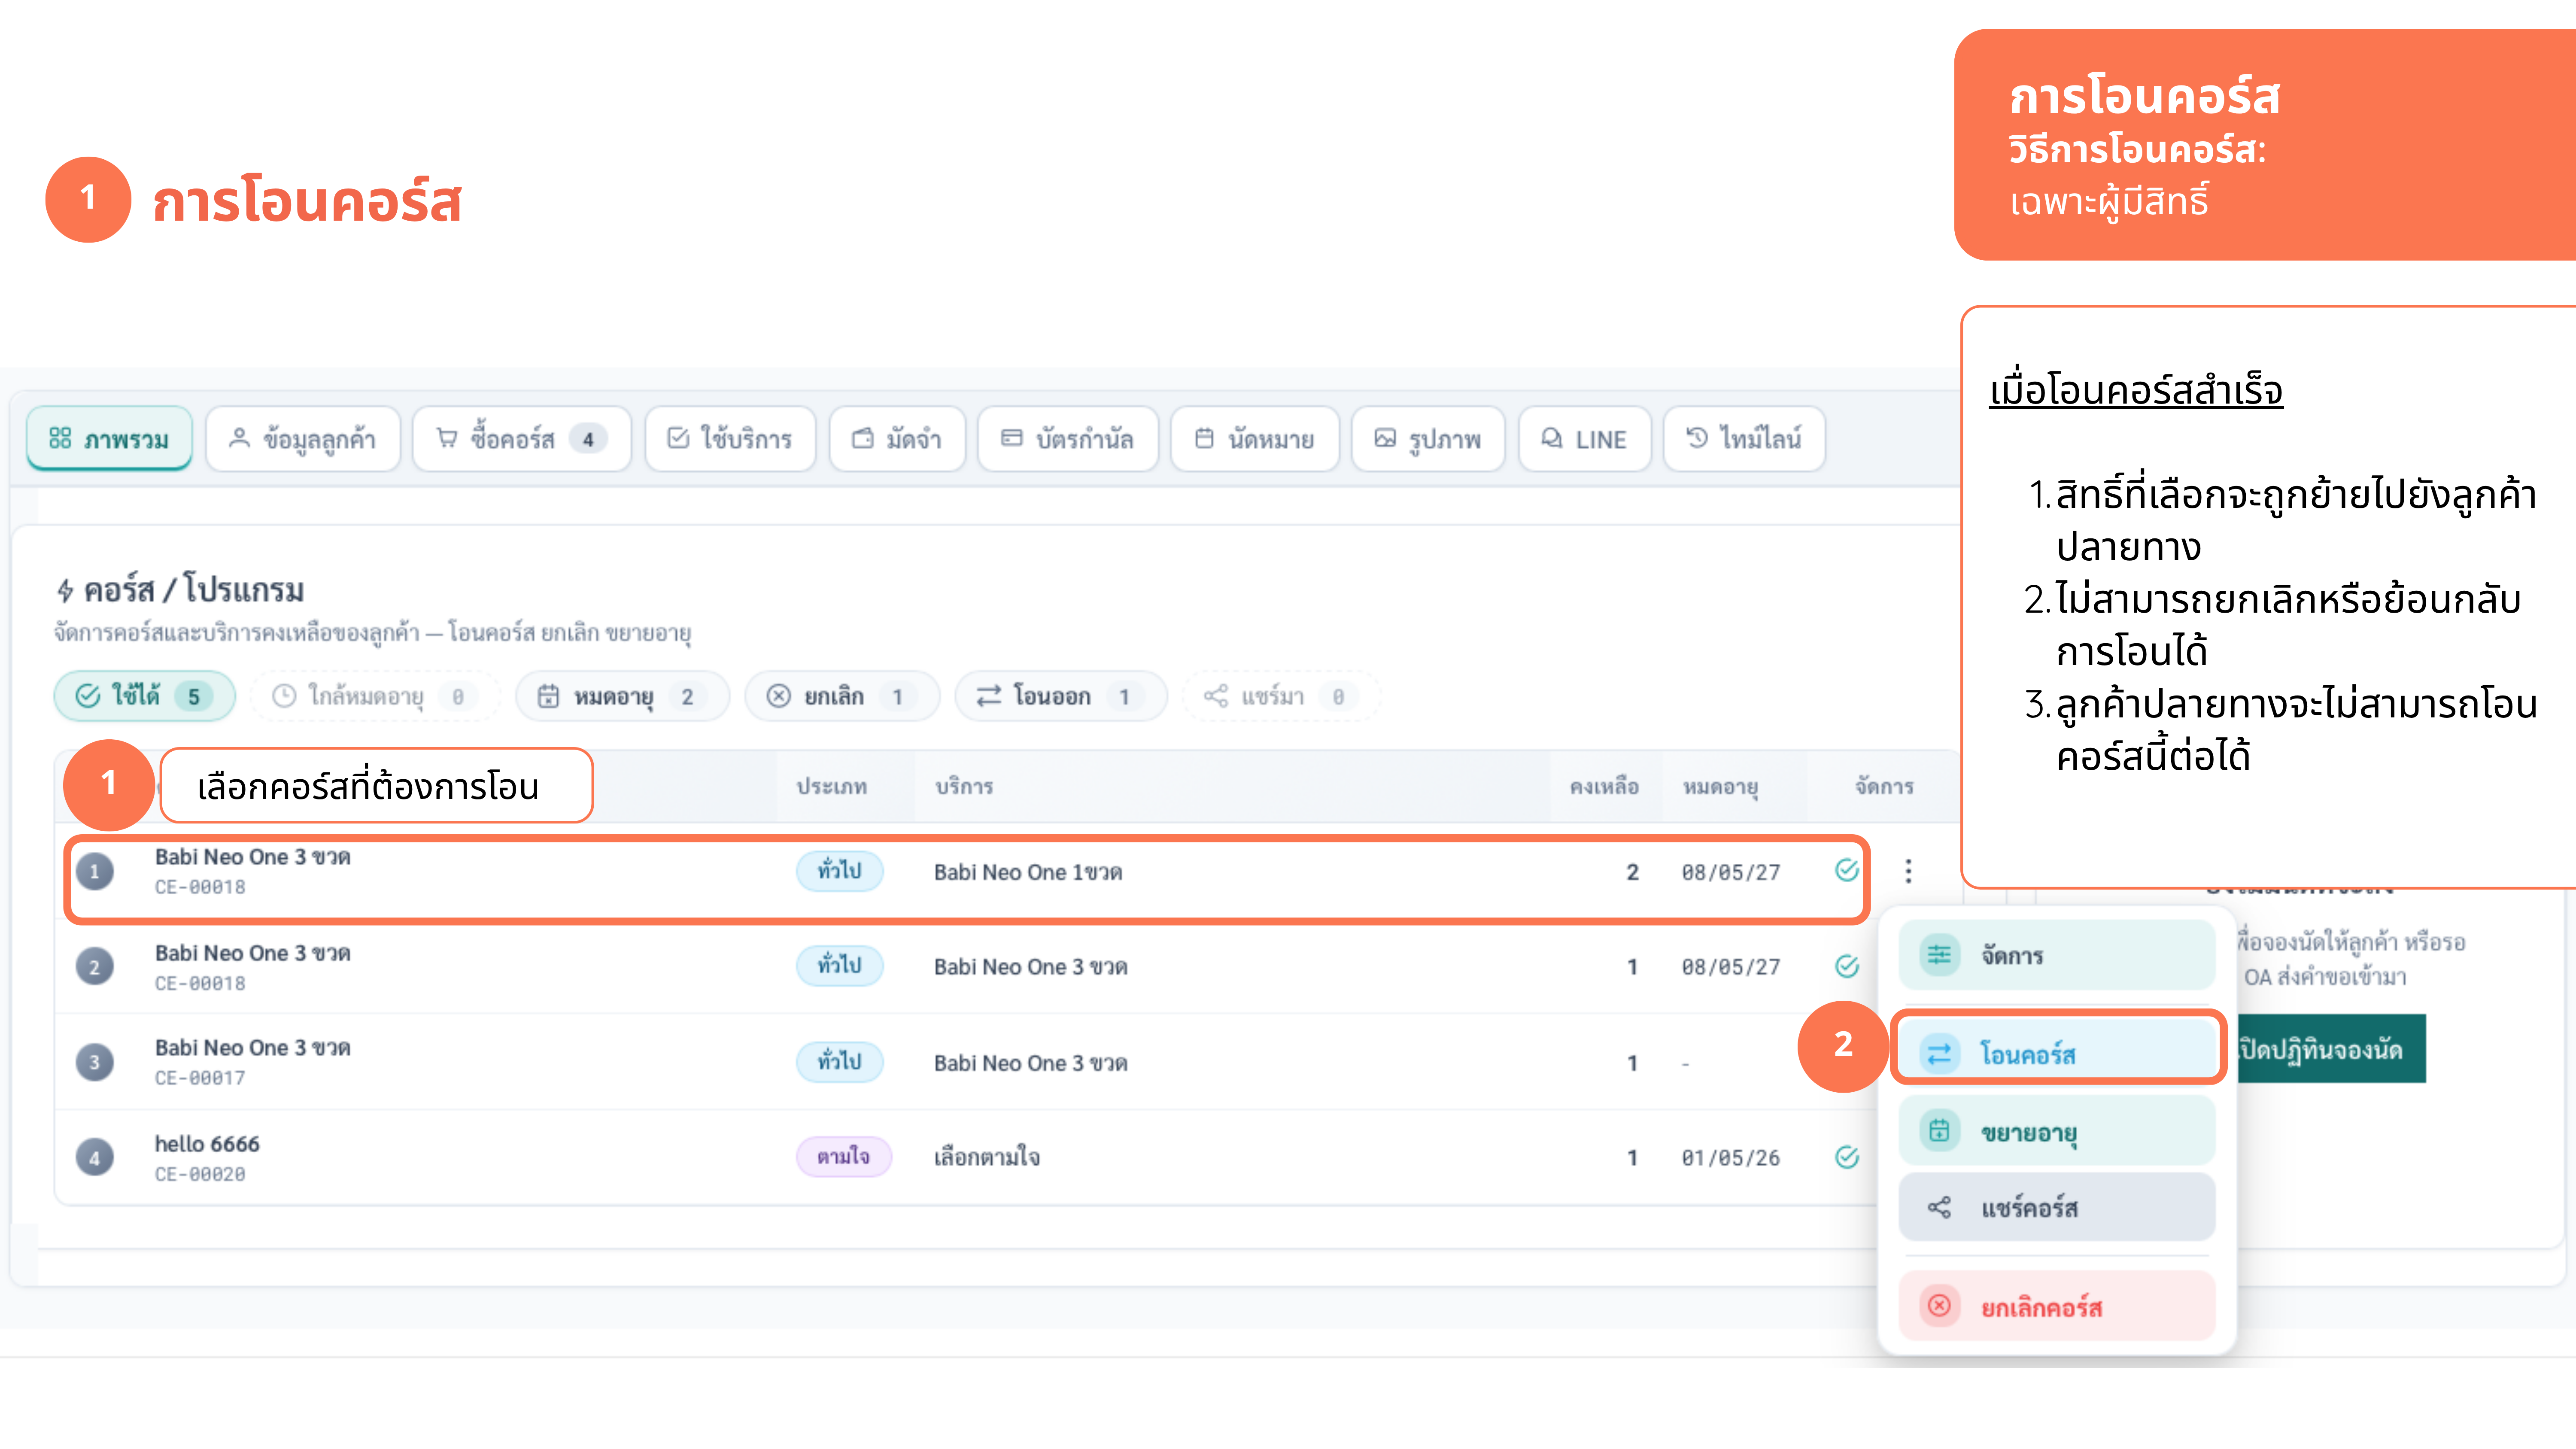This screenshot has height=1449, width=2576.
Task: Click the green check icon in the CE-00020 row
Action: tap(1847, 1157)
